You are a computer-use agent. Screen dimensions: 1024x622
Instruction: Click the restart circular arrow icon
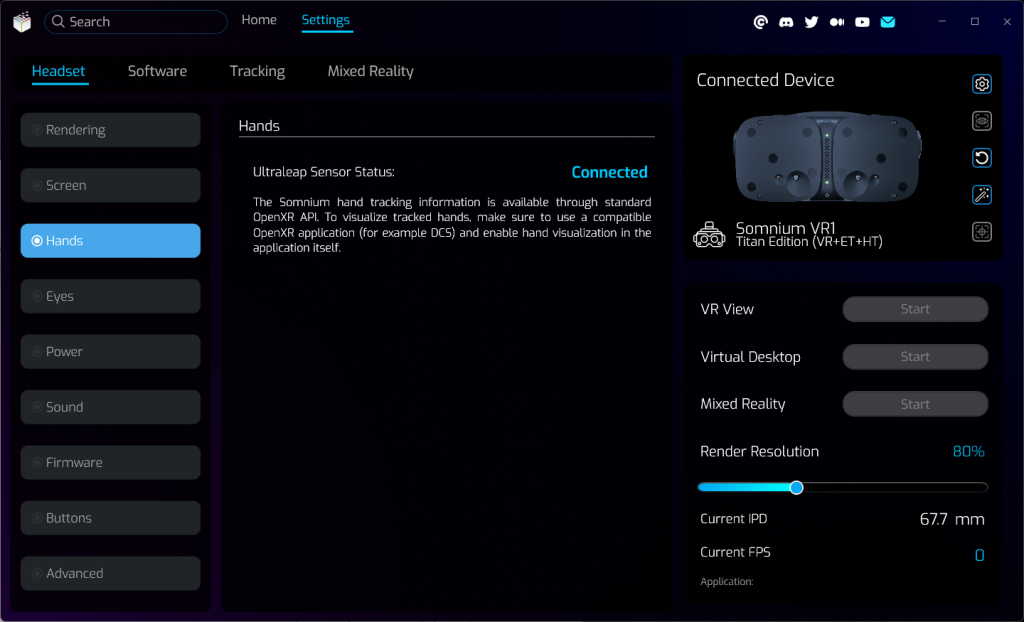[x=982, y=158]
